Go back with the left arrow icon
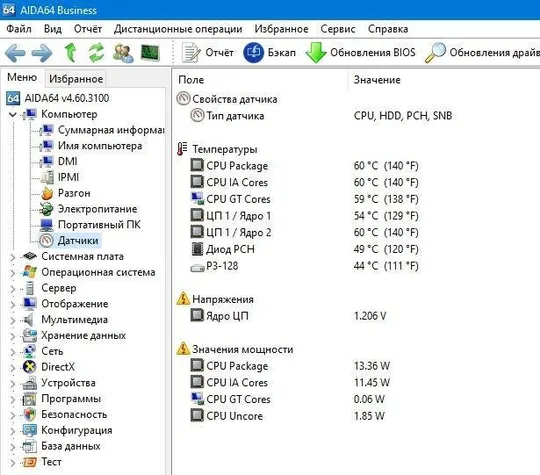This screenshot has width=540, height=475. pos(15,53)
